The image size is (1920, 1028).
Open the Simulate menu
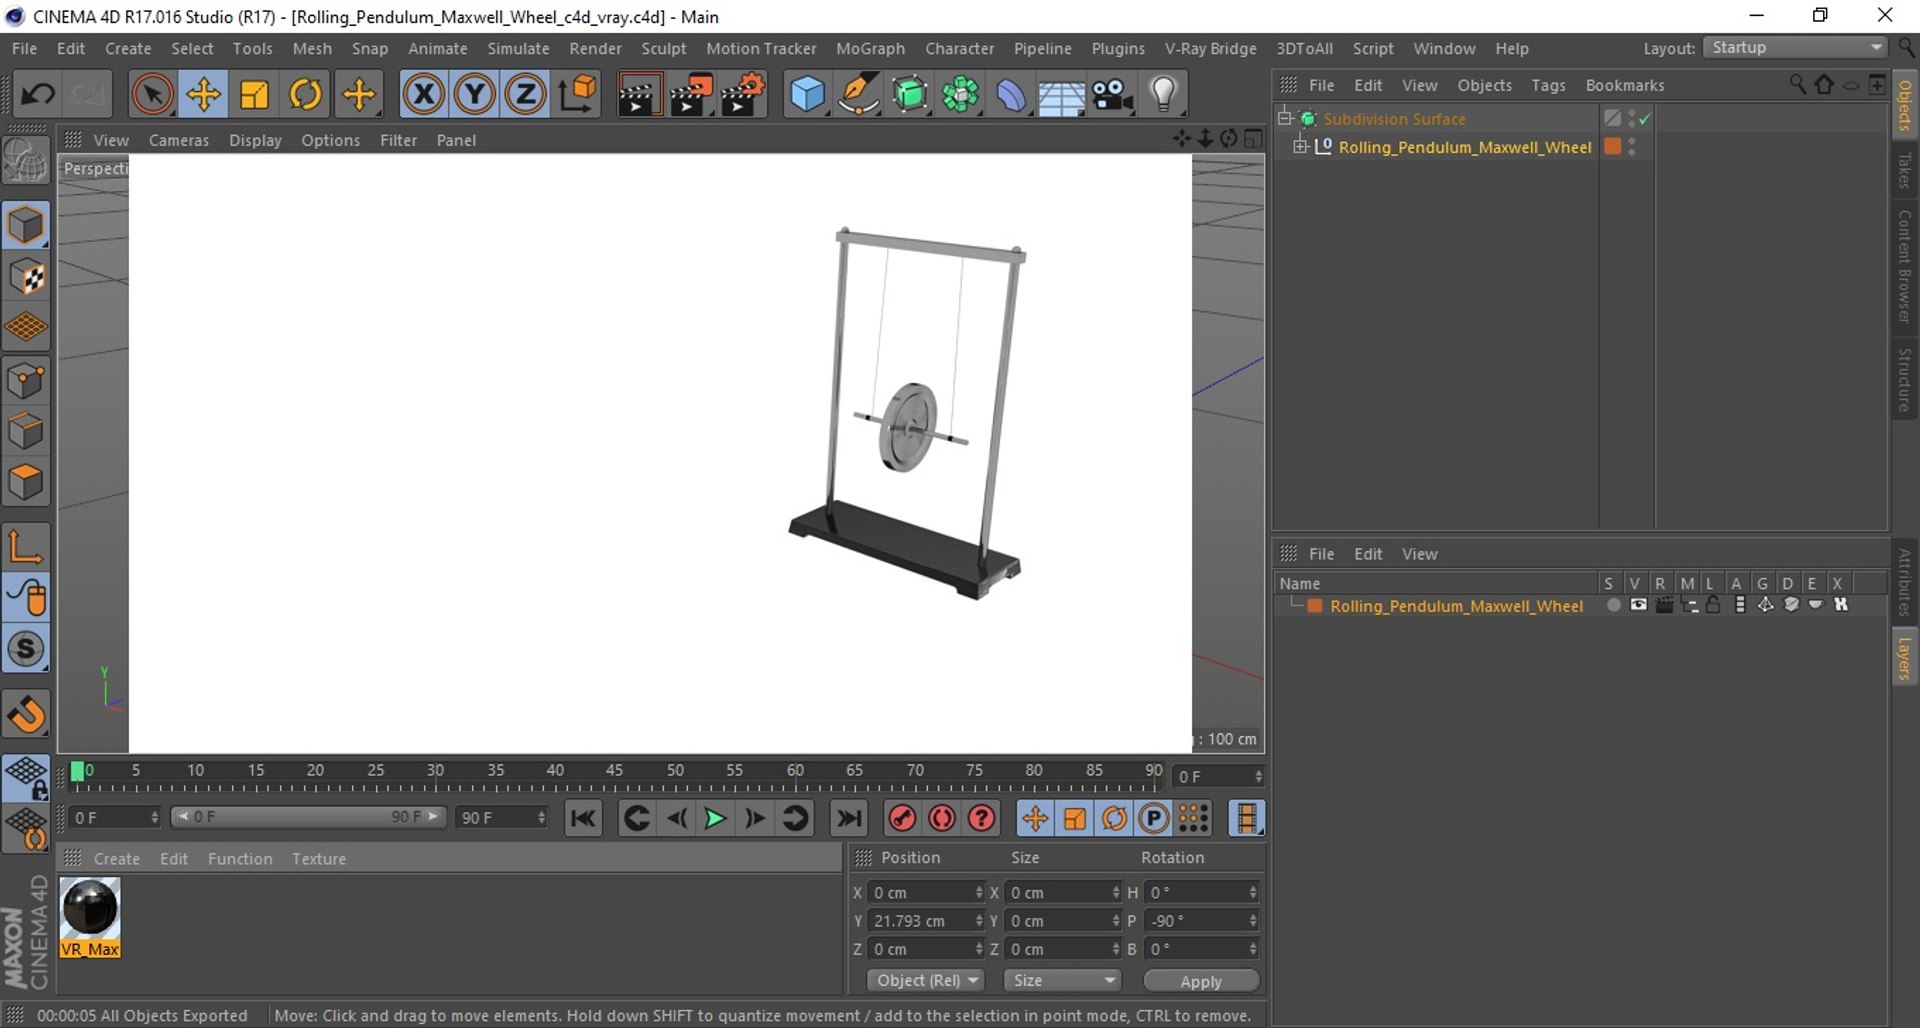pos(518,49)
